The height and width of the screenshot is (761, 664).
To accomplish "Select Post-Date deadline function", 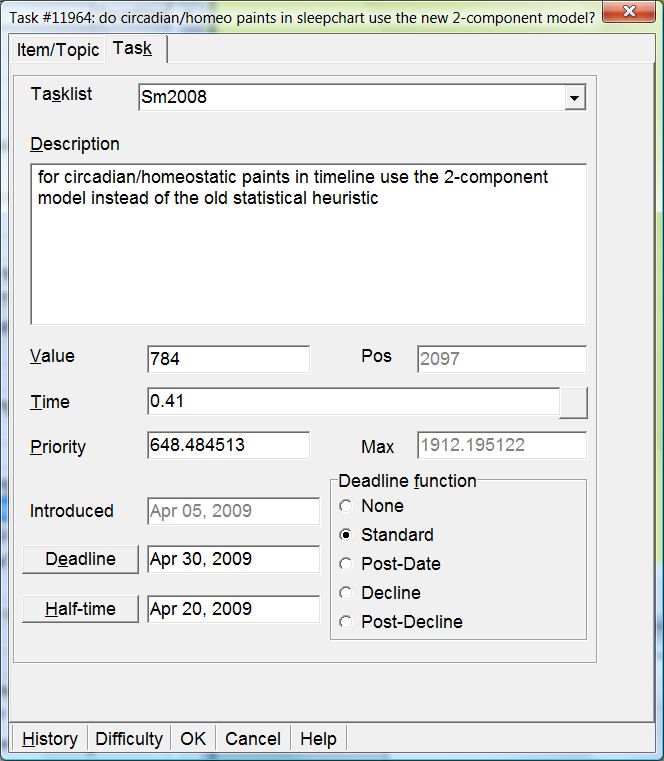I will (346, 564).
